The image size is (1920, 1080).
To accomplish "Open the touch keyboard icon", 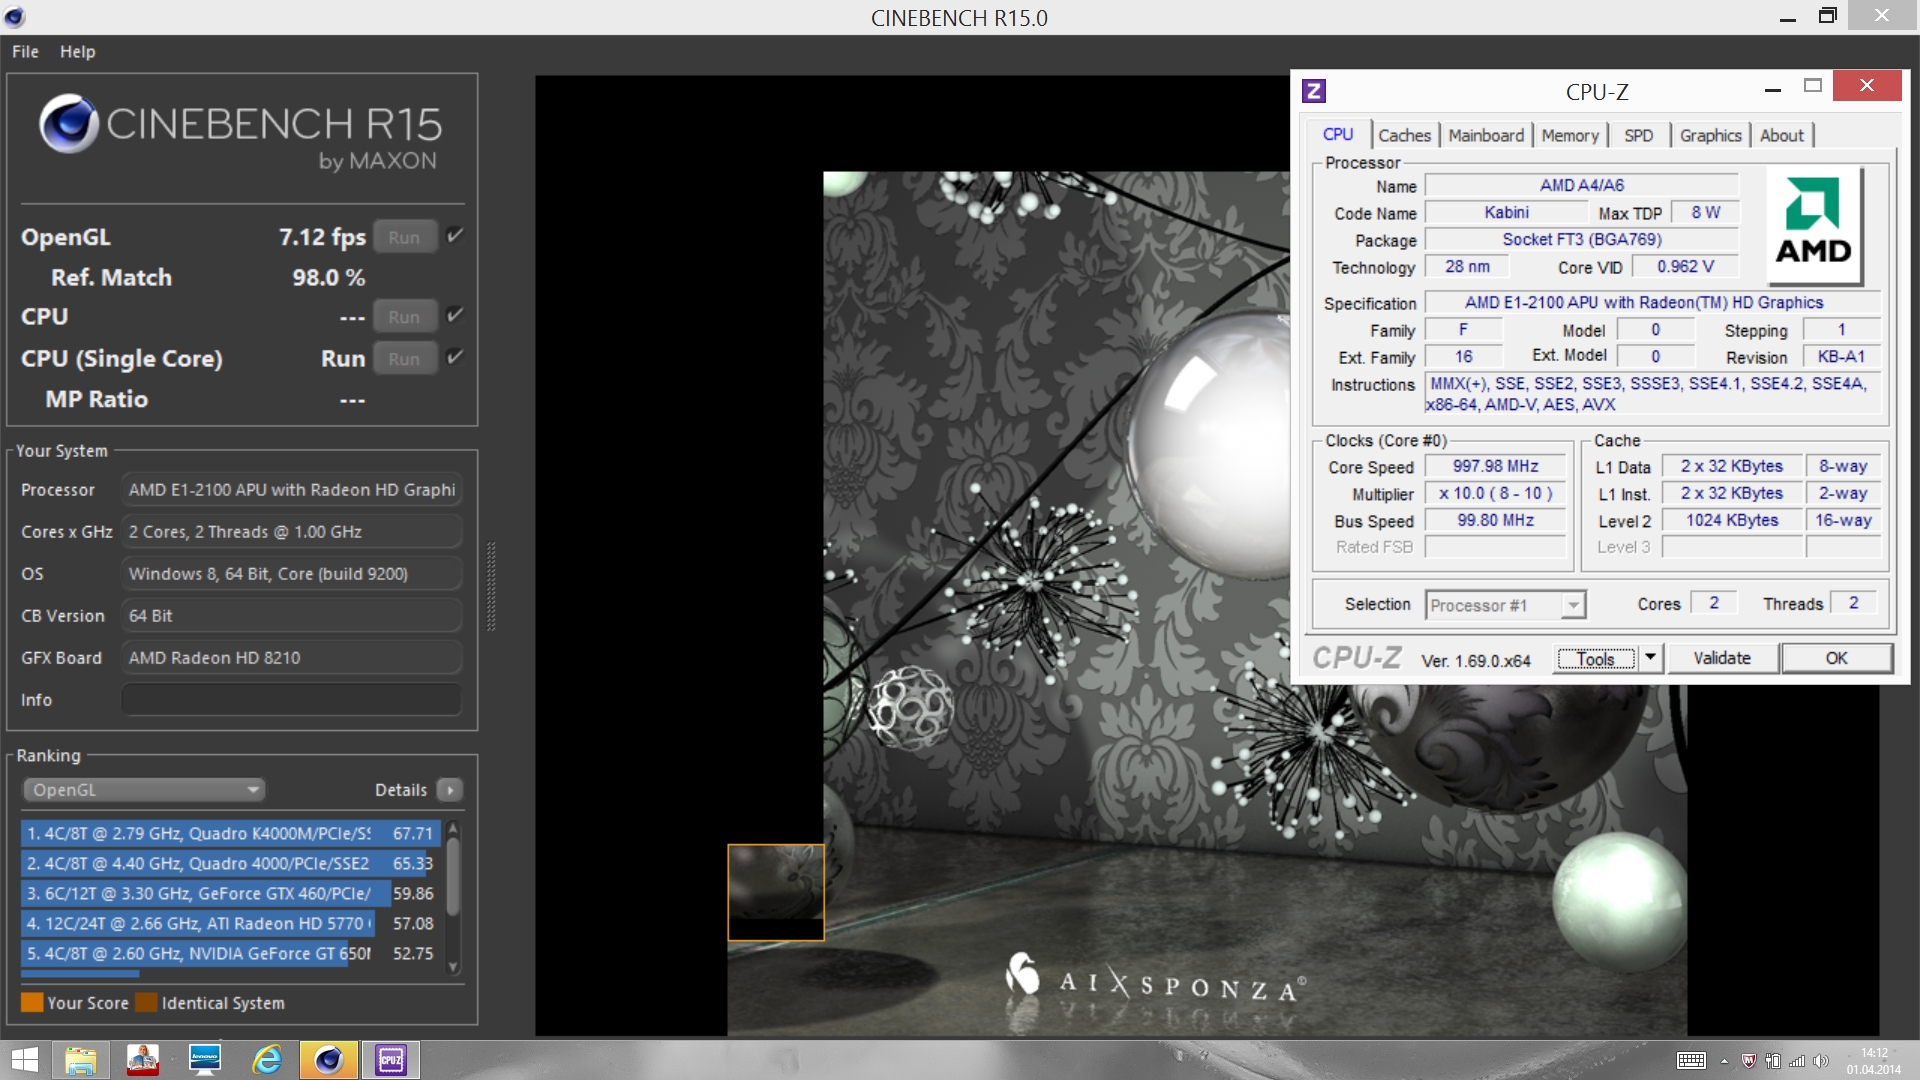I will pos(1691,1061).
